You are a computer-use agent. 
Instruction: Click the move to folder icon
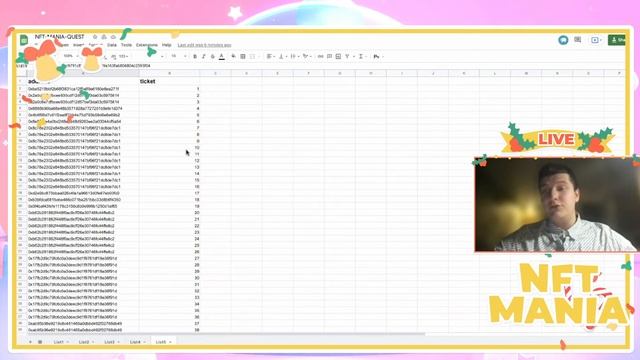pyautogui.click(x=104, y=37)
